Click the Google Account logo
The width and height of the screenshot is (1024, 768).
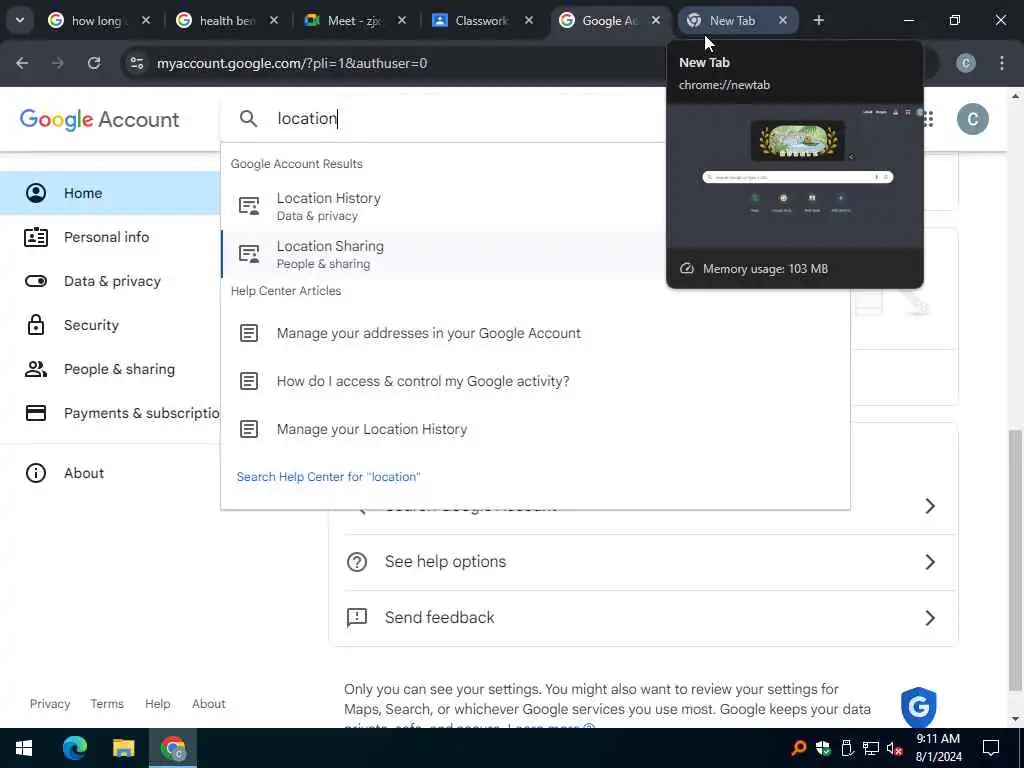[x=99, y=120]
